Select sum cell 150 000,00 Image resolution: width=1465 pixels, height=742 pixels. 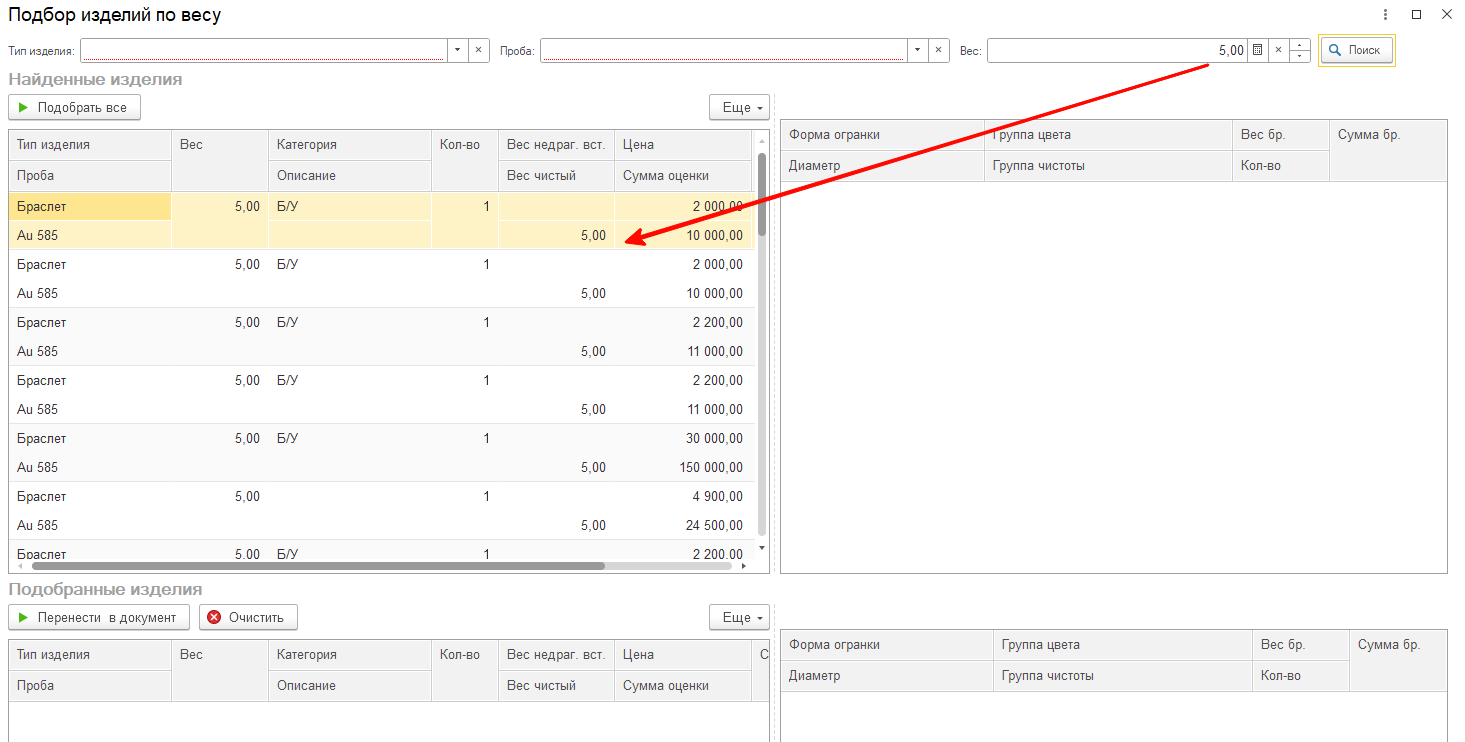point(683,467)
